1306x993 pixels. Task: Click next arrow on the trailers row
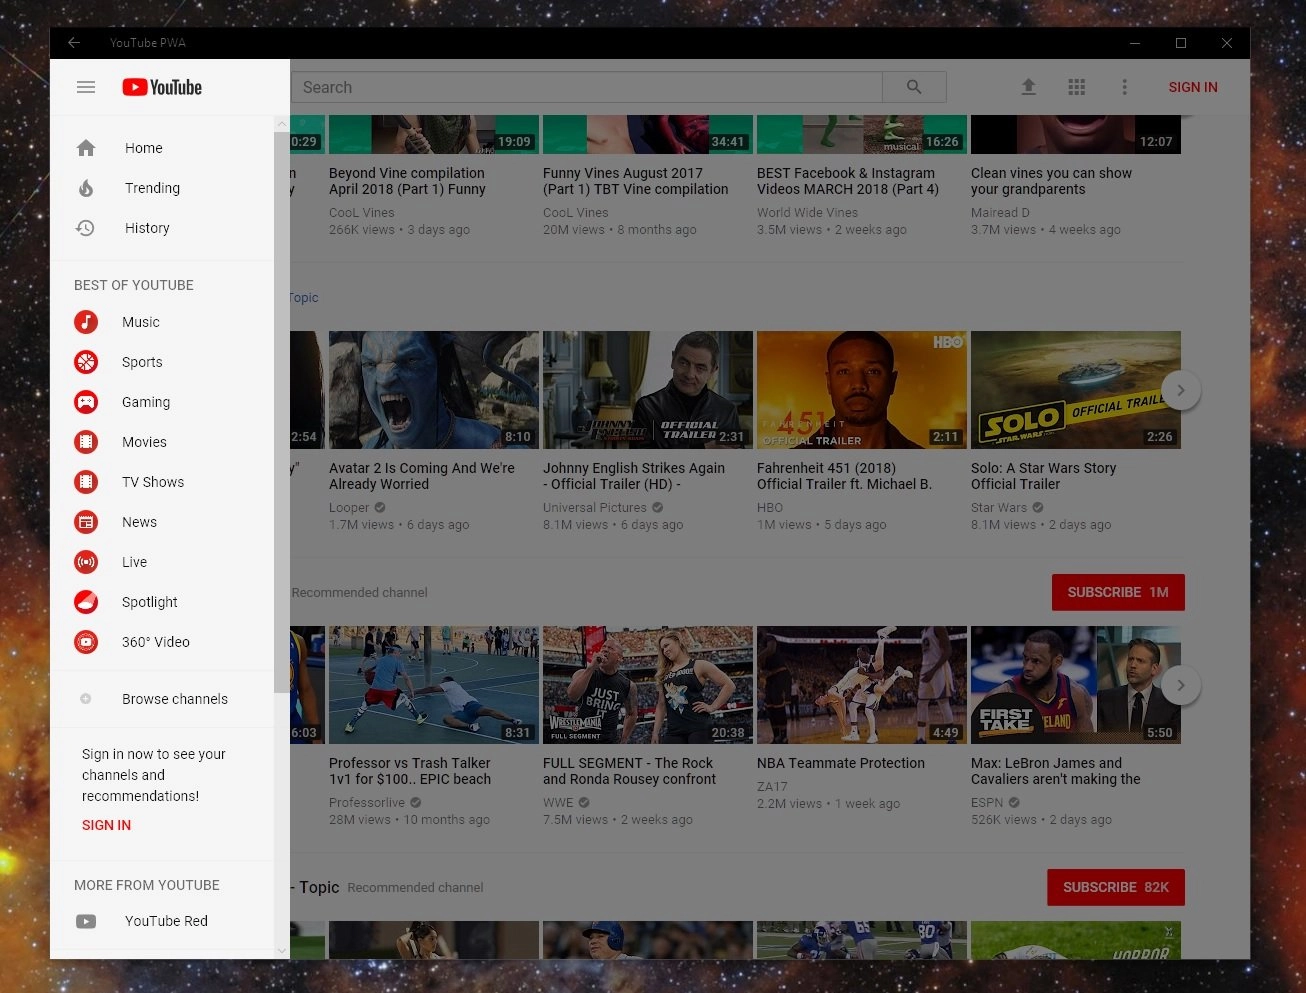(x=1181, y=390)
